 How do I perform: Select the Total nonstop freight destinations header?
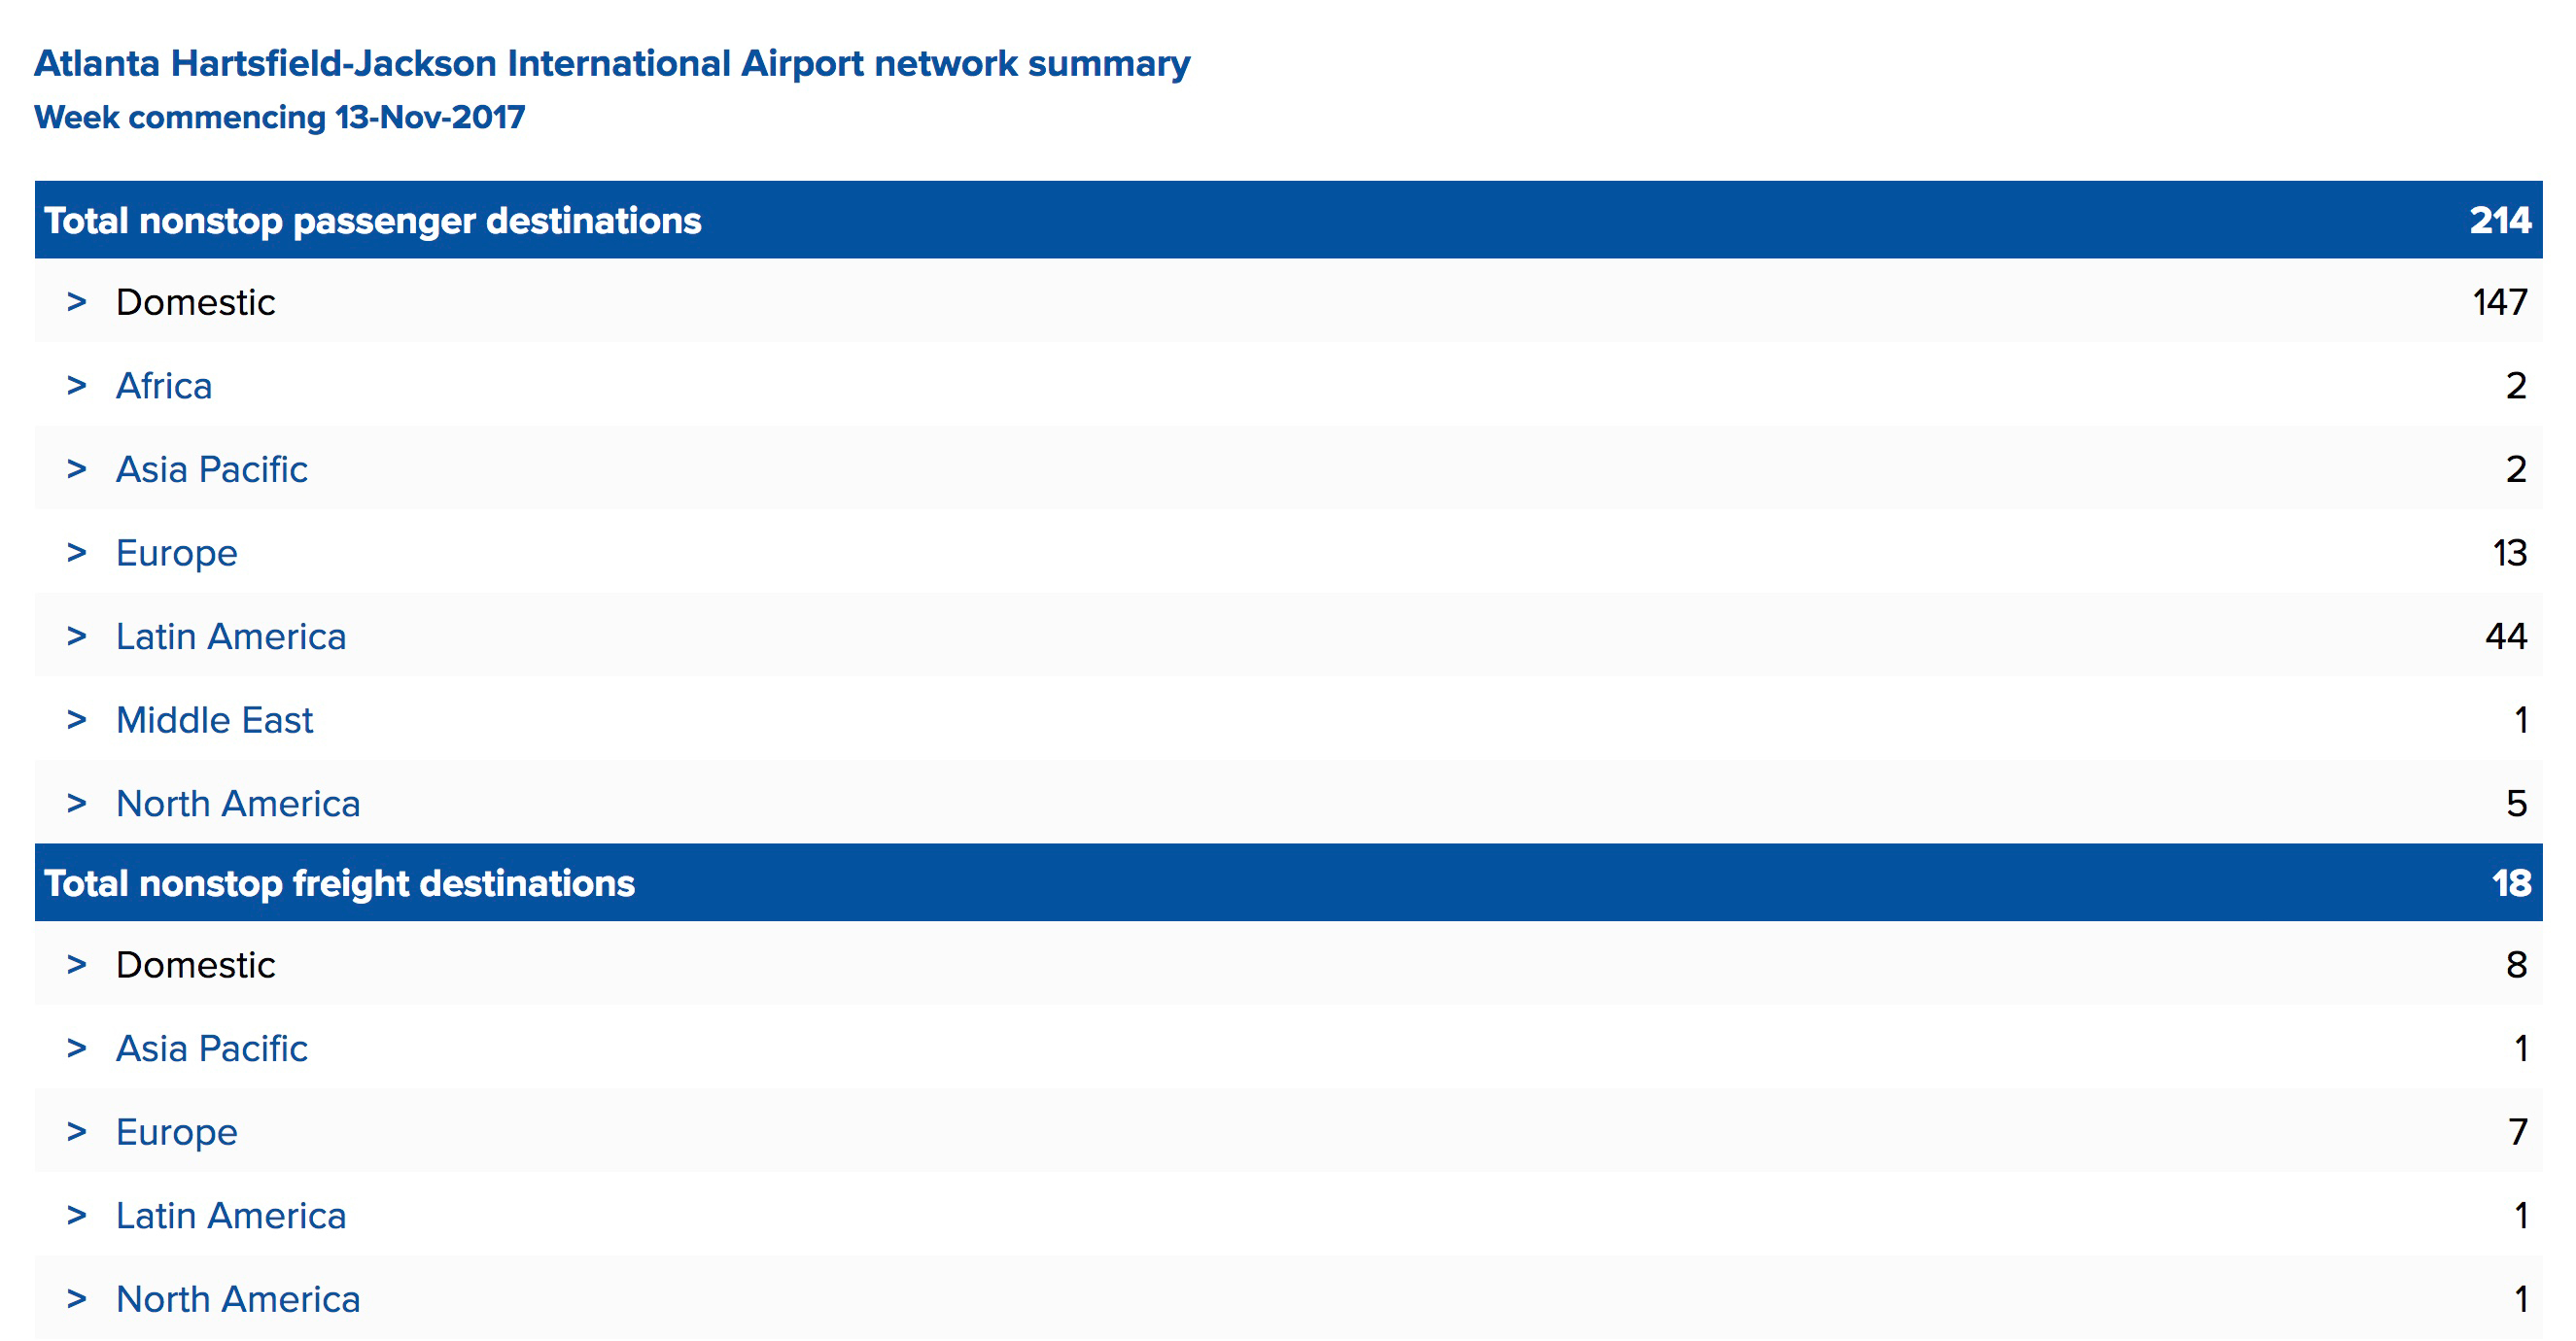[x=1288, y=883]
